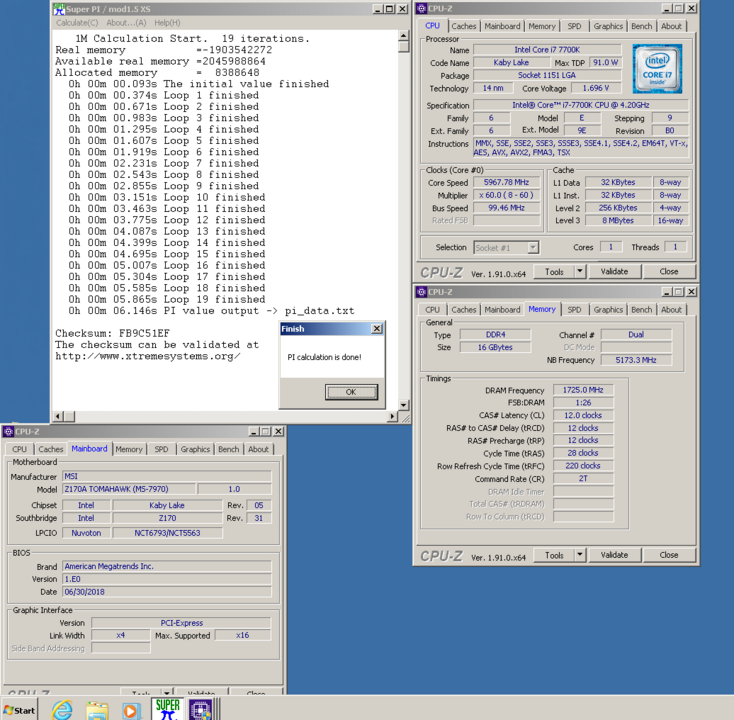734x720 pixels.
Task: Click the Z170A TOMAHAWK model field
Action: pos(129,489)
